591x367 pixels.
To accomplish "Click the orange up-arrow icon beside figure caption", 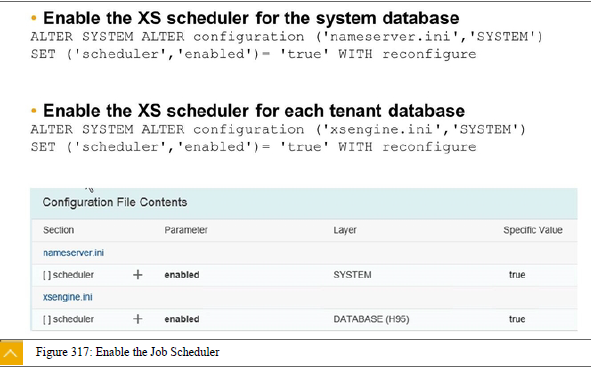I will coord(11,353).
